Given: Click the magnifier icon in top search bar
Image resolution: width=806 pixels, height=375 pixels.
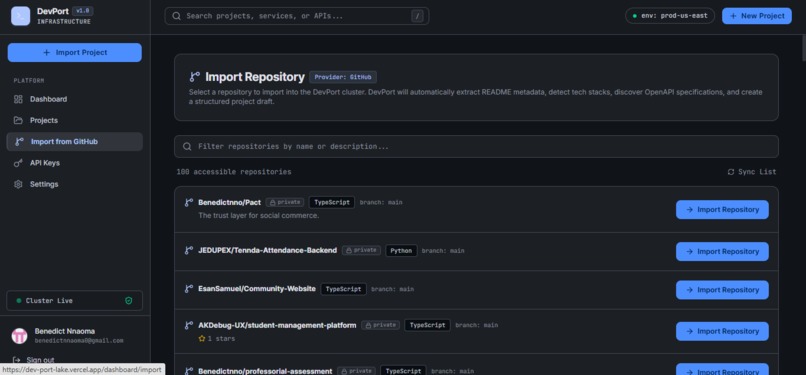Looking at the screenshot, I should (x=176, y=16).
